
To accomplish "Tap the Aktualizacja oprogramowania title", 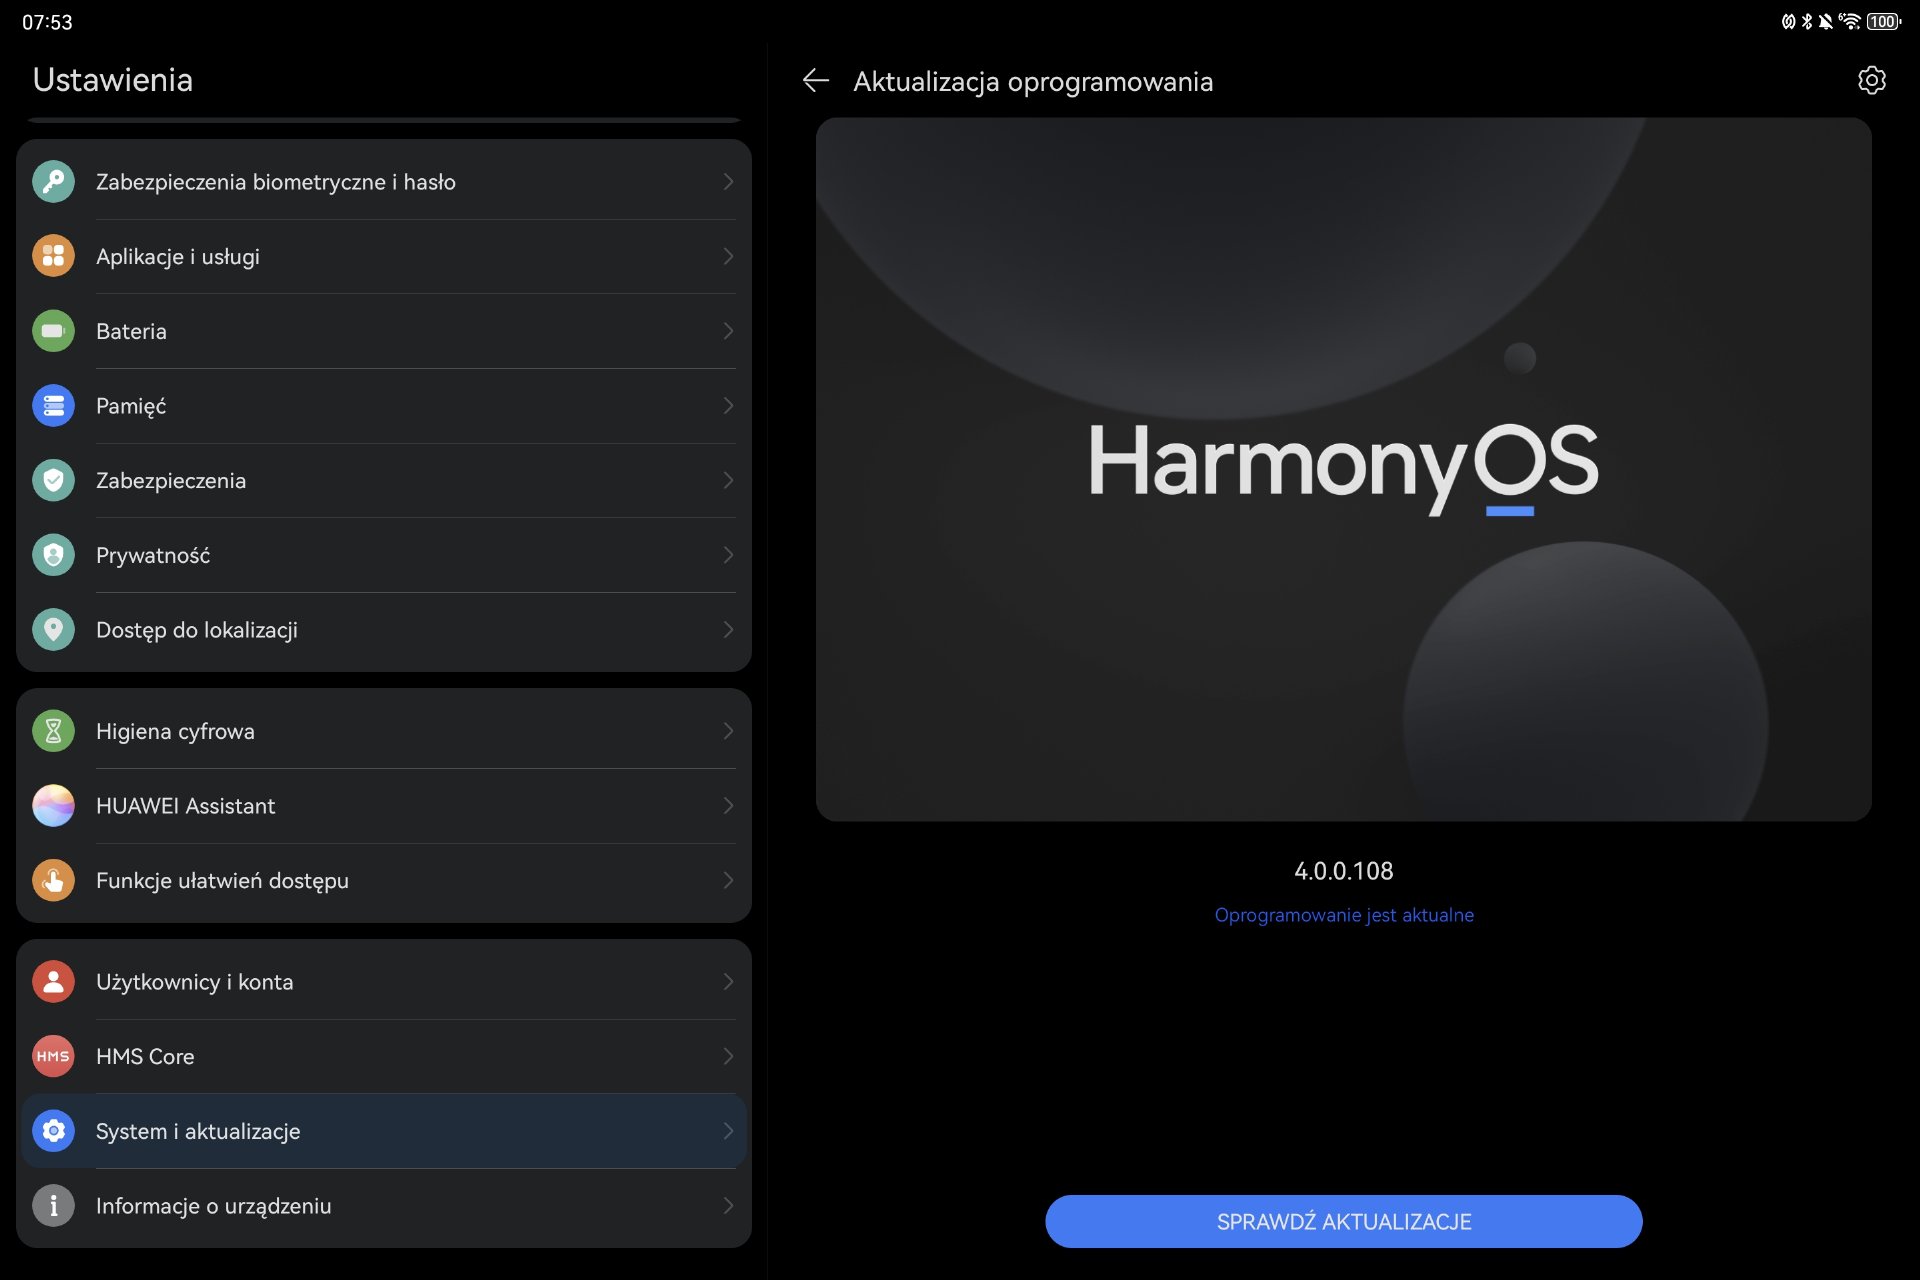I will coord(1033,82).
